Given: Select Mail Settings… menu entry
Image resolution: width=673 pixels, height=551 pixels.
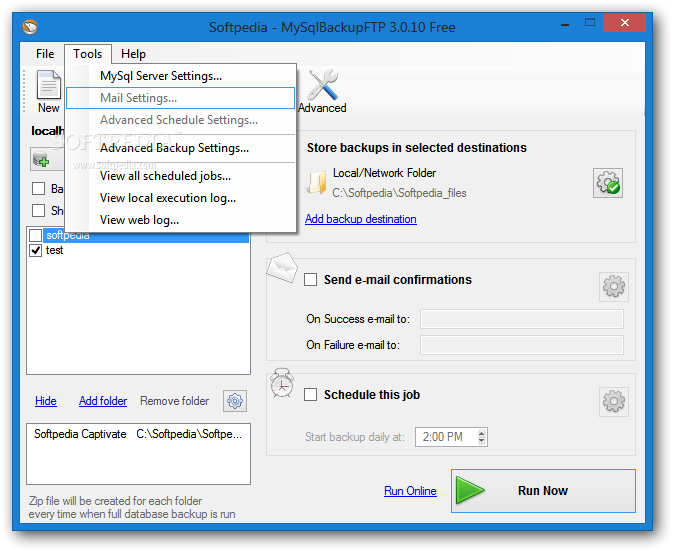Looking at the screenshot, I should click(180, 98).
